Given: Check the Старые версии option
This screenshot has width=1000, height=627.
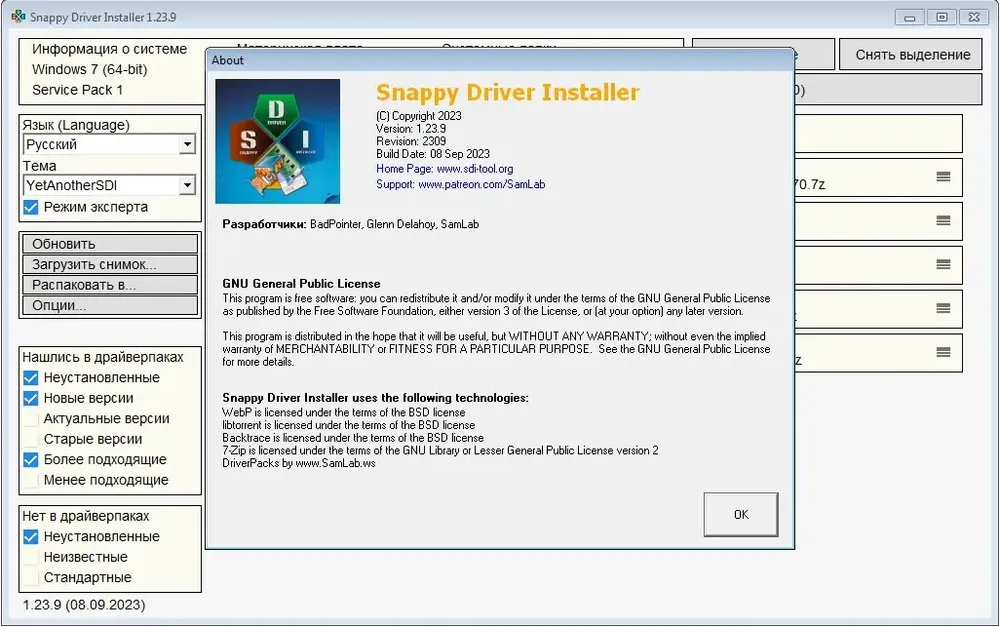Looking at the screenshot, I should click(x=31, y=439).
